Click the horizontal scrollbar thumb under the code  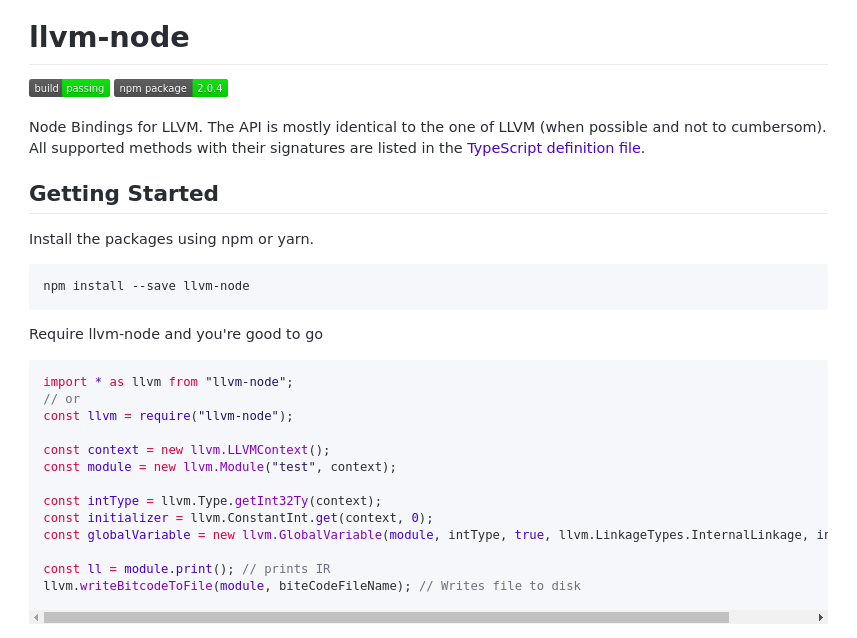(386, 618)
